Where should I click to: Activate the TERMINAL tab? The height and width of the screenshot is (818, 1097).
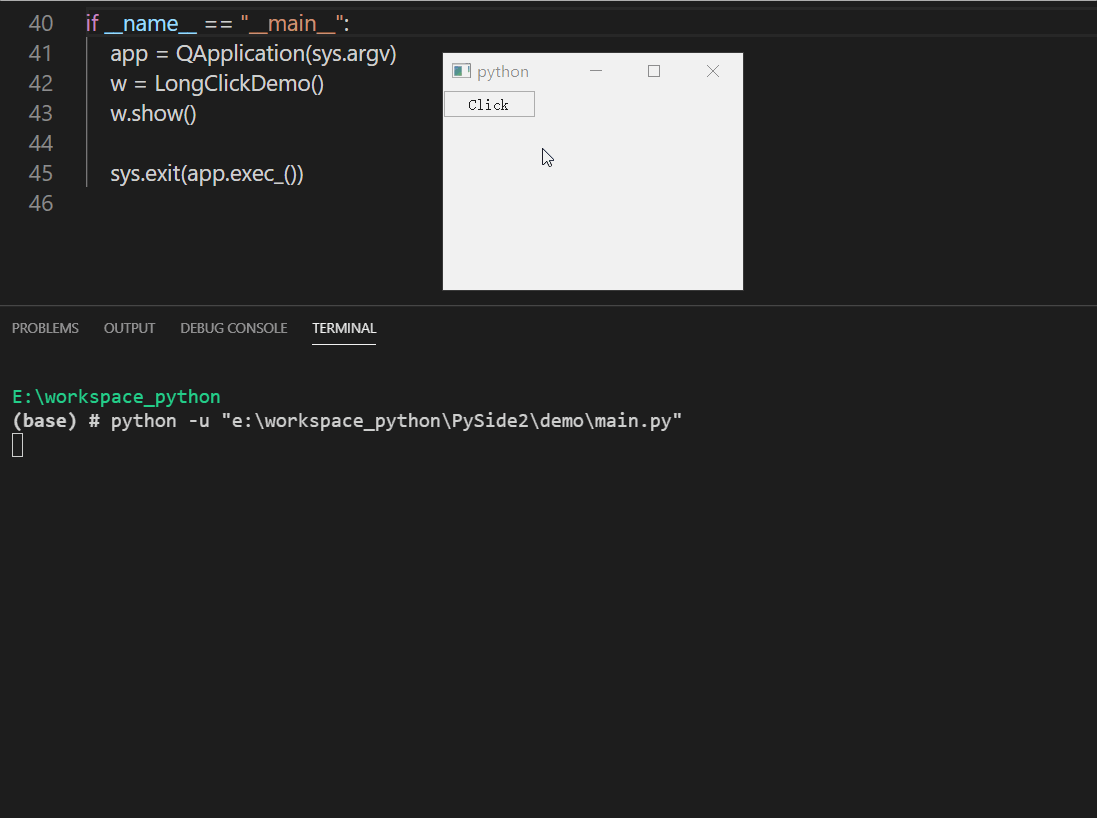(344, 328)
